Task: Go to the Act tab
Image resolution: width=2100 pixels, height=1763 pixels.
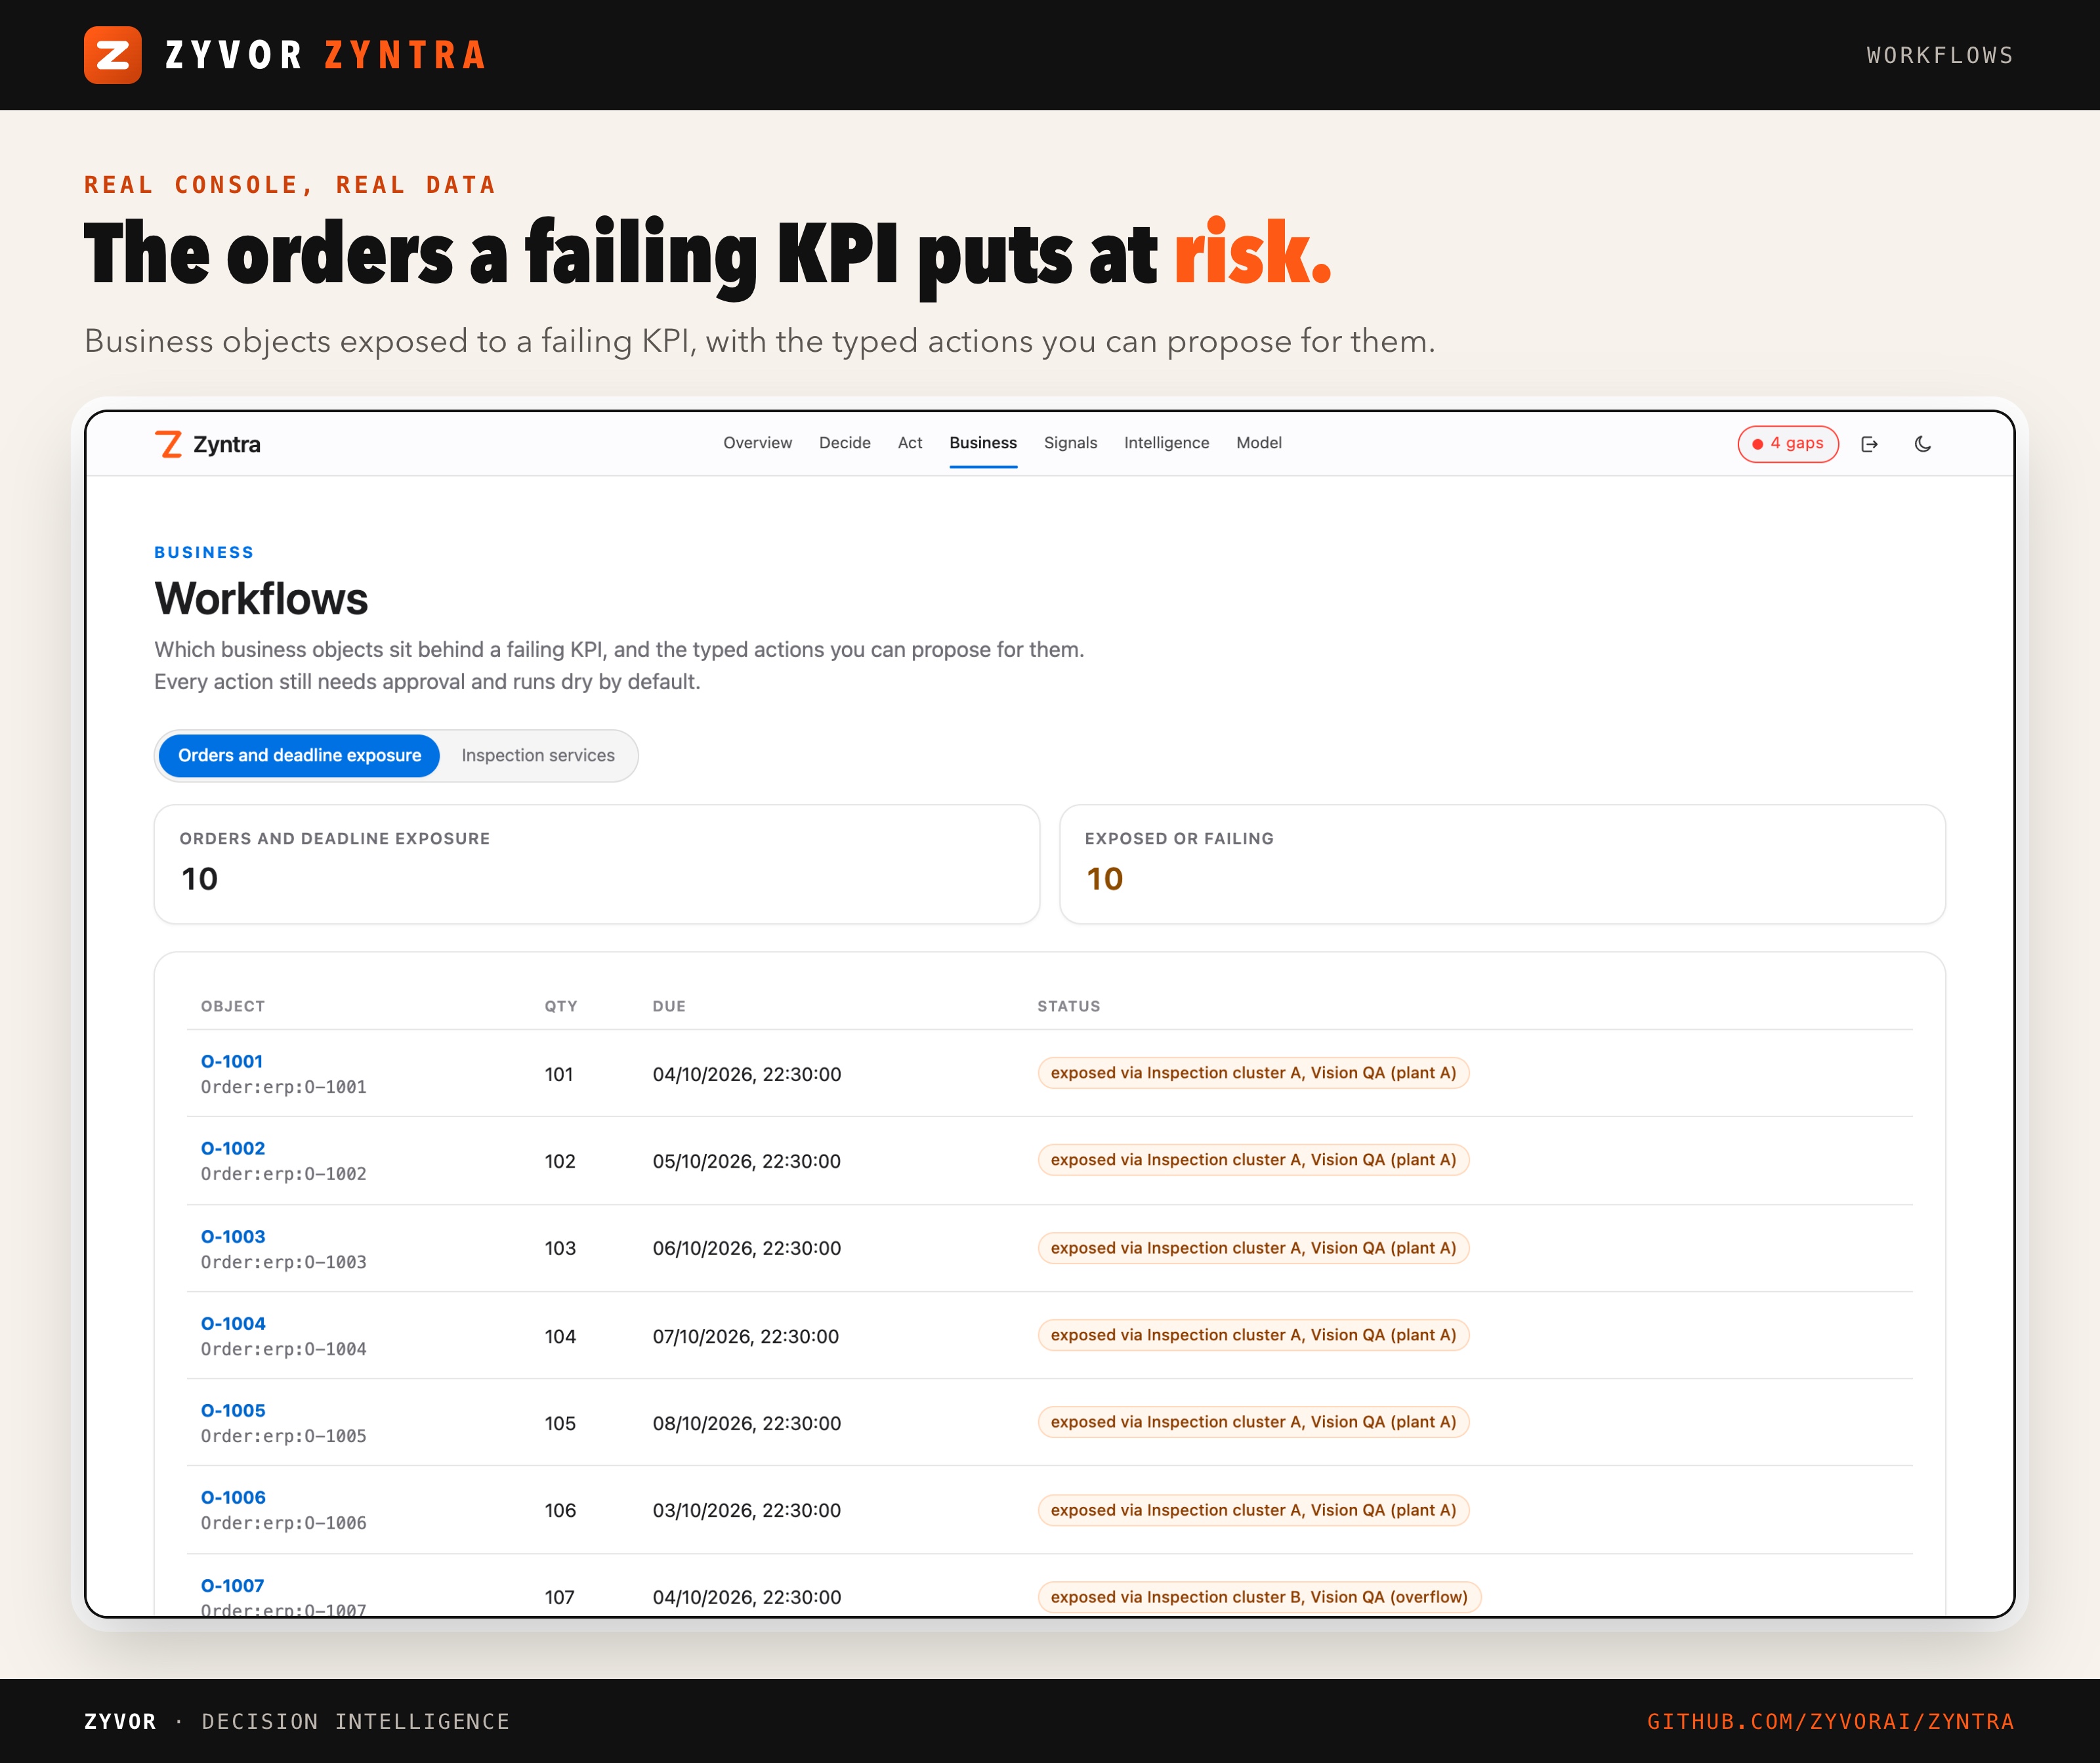Action: coord(910,443)
